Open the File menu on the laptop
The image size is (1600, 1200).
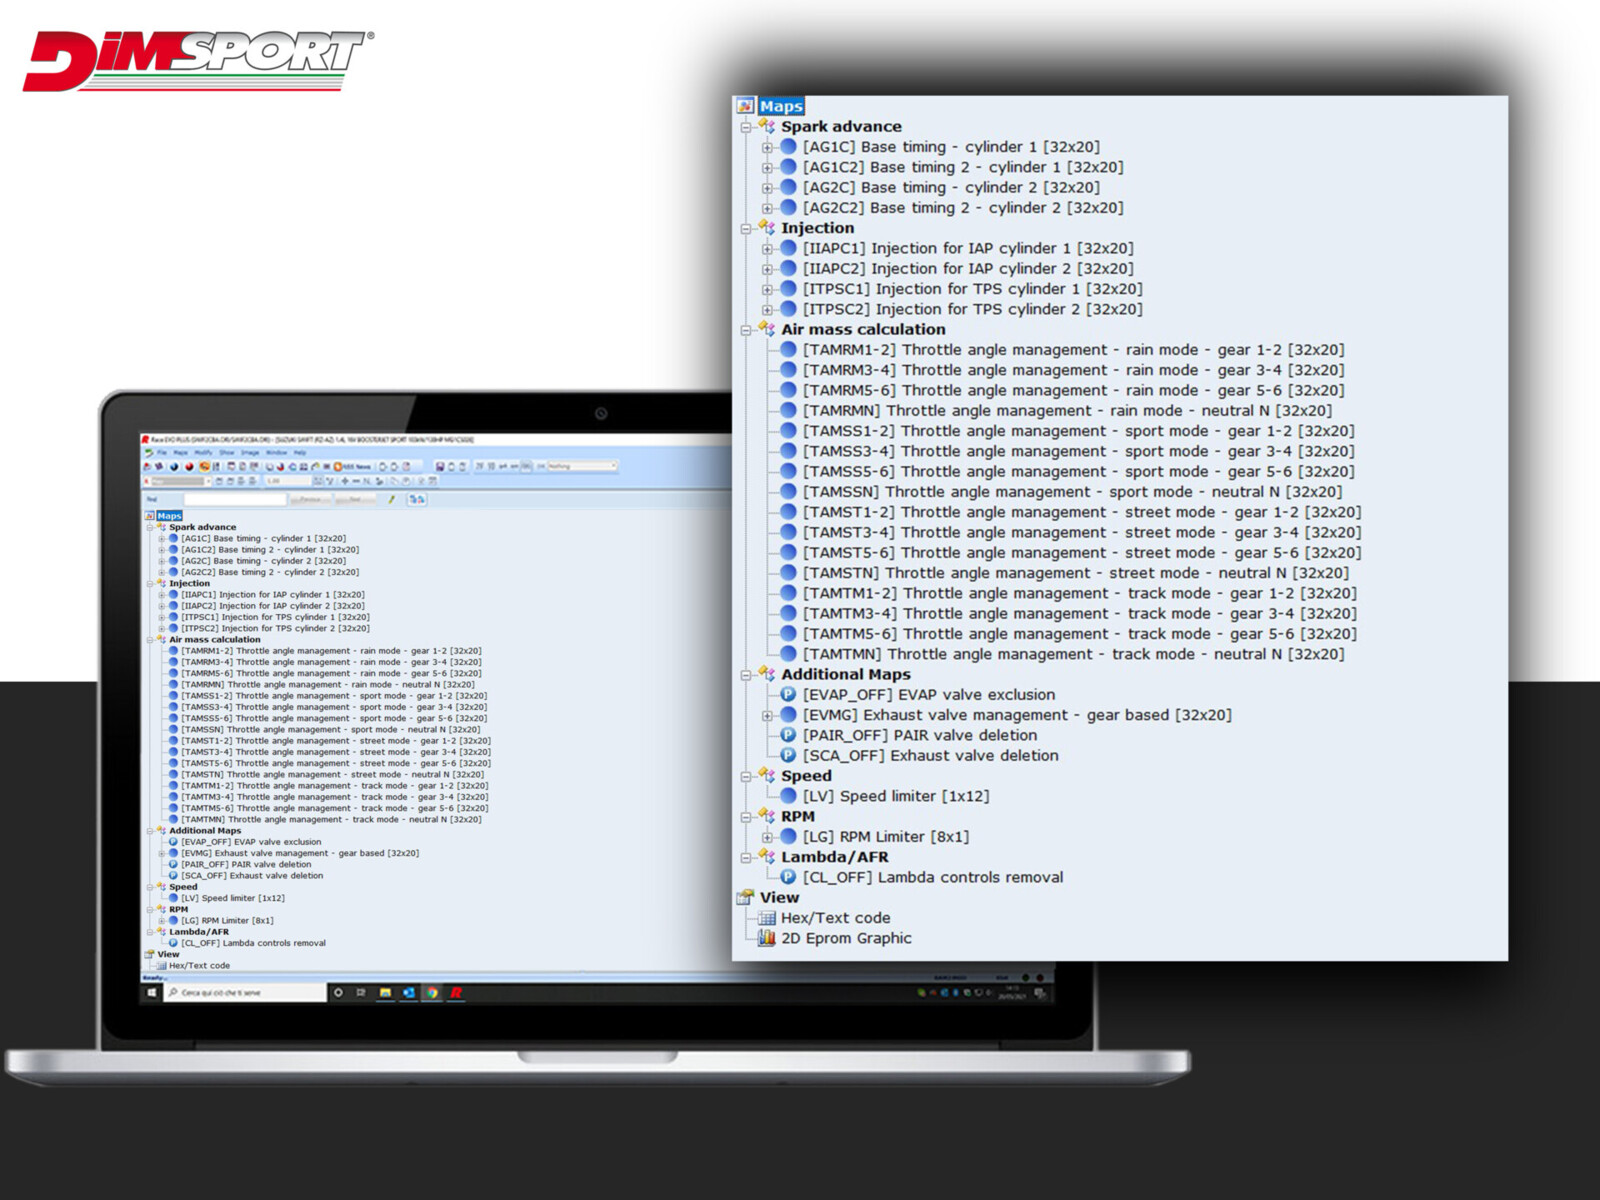161,453
